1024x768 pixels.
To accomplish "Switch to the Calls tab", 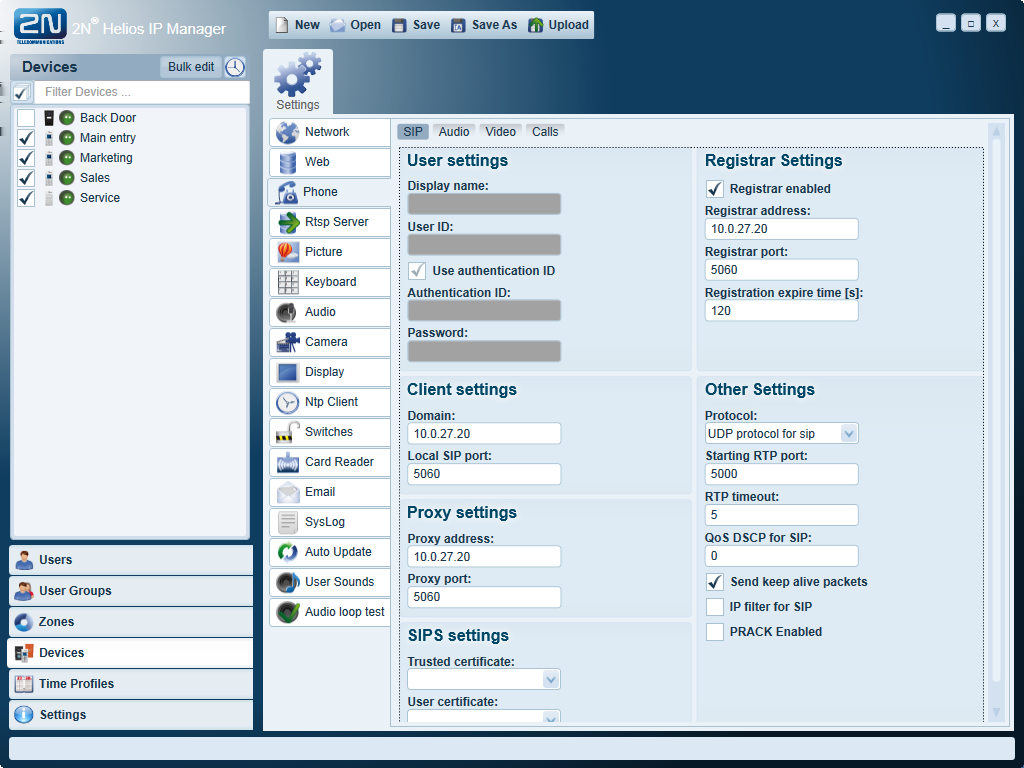I will pos(545,132).
